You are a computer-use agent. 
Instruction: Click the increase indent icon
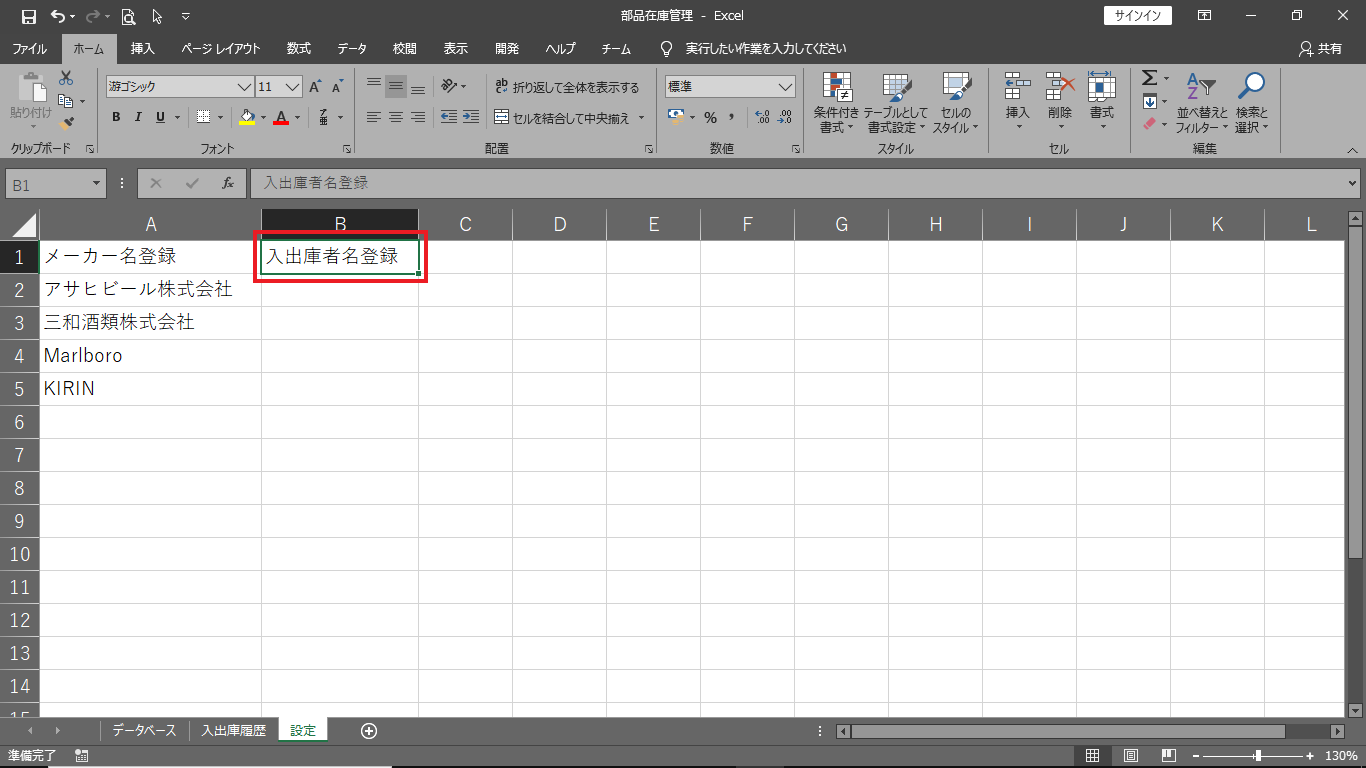(471, 117)
